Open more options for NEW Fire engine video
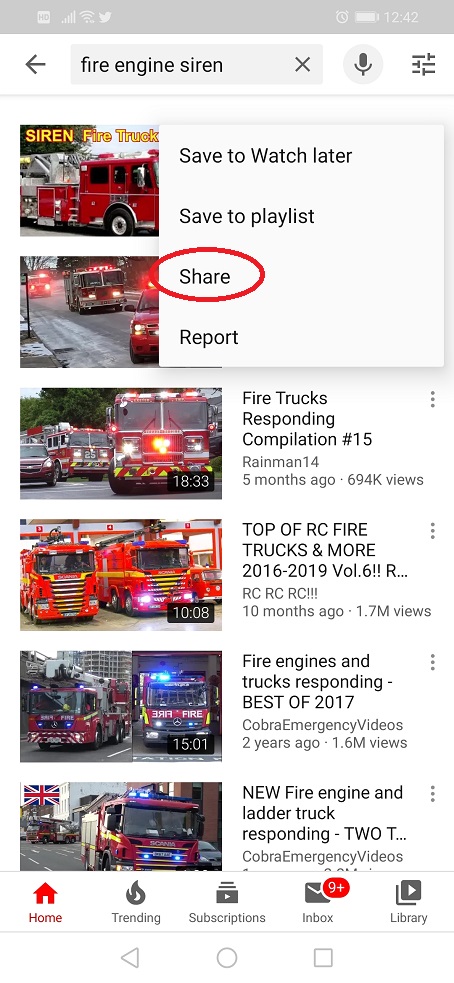The image size is (454, 983). pyautogui.click(x=432, y=794)
